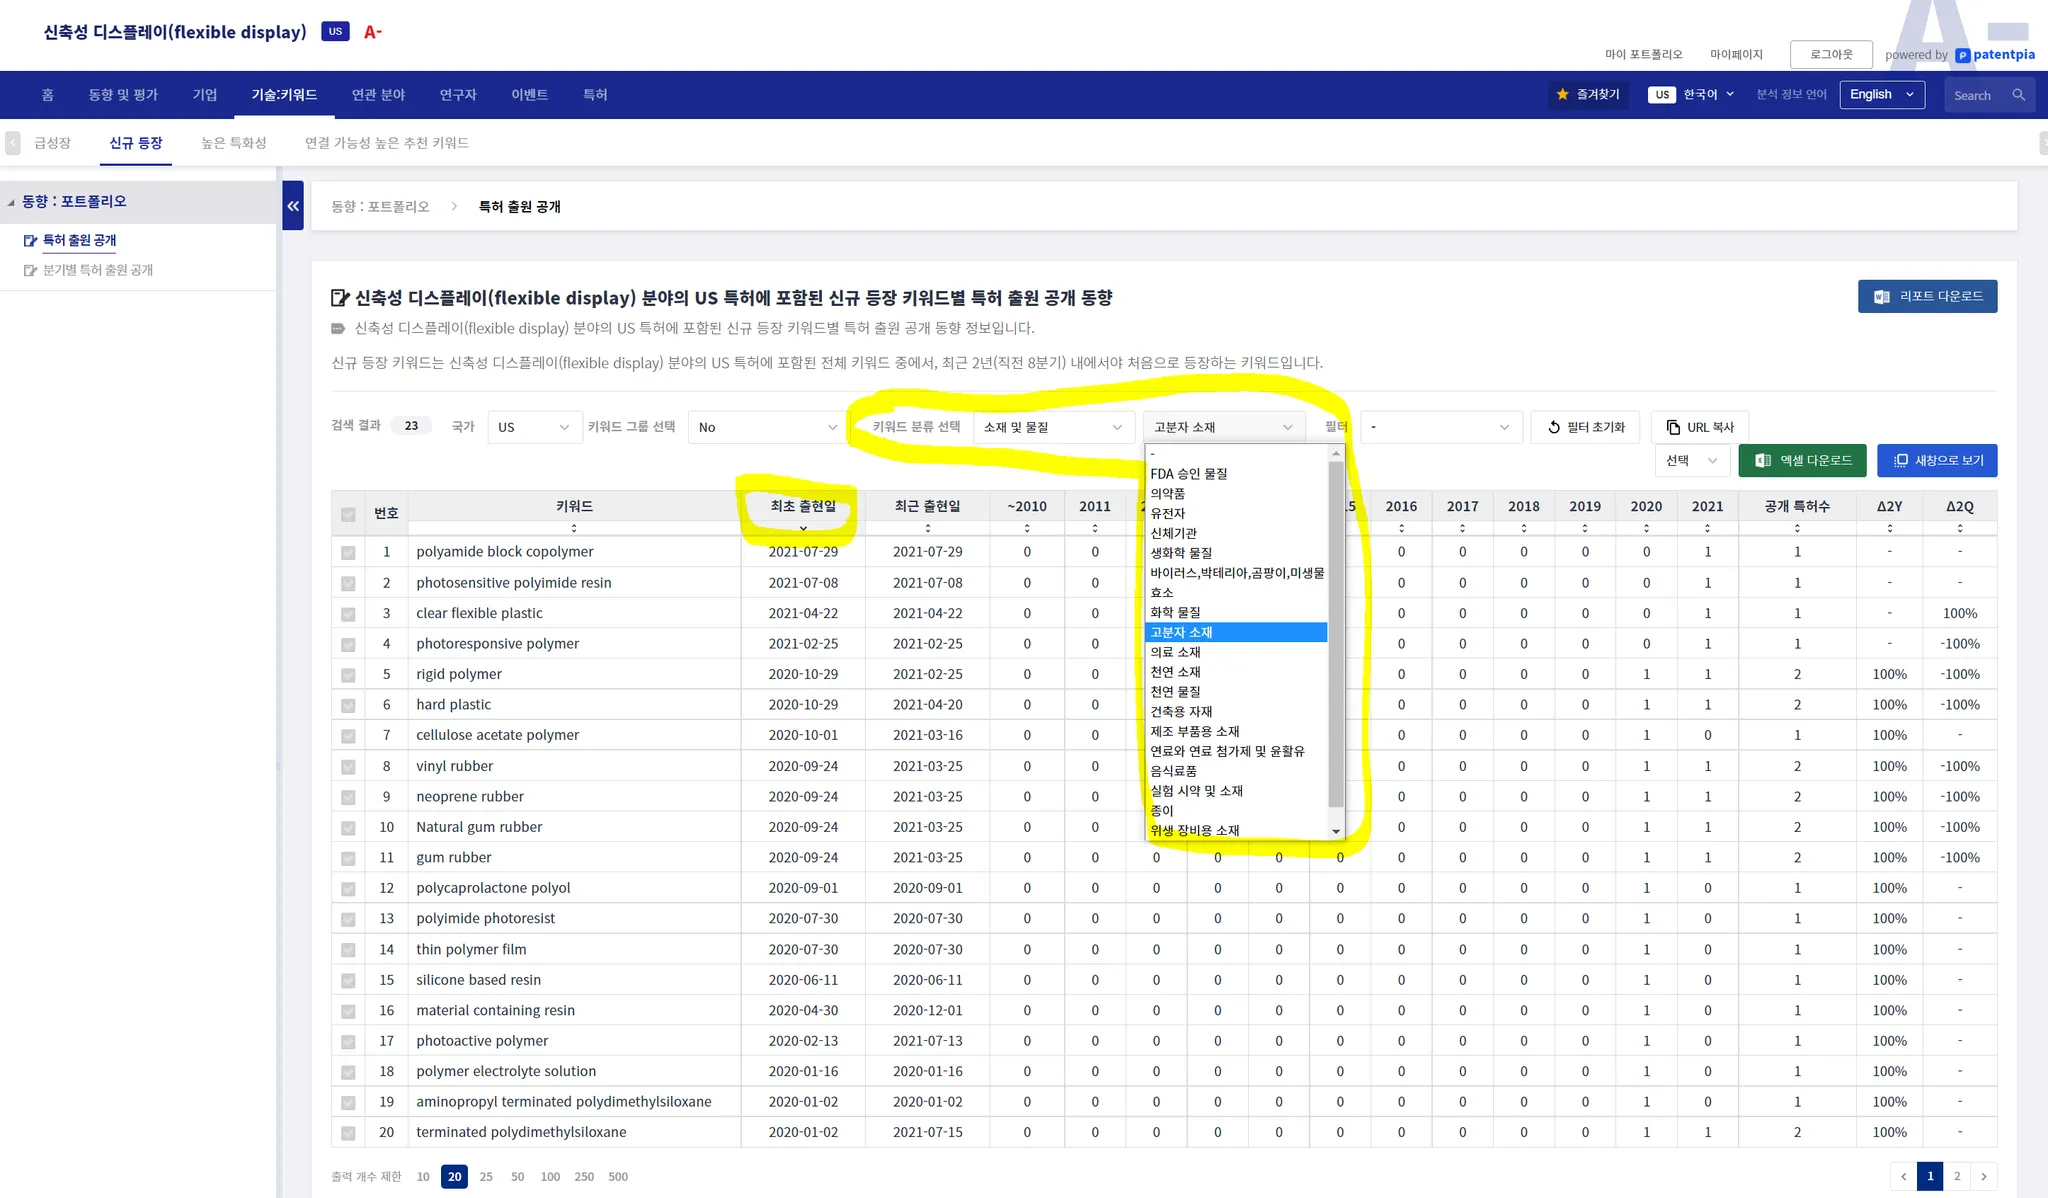The image size is (2048, 1198).
Task: Check the polyamide block copolymer row
Action: 348,552
